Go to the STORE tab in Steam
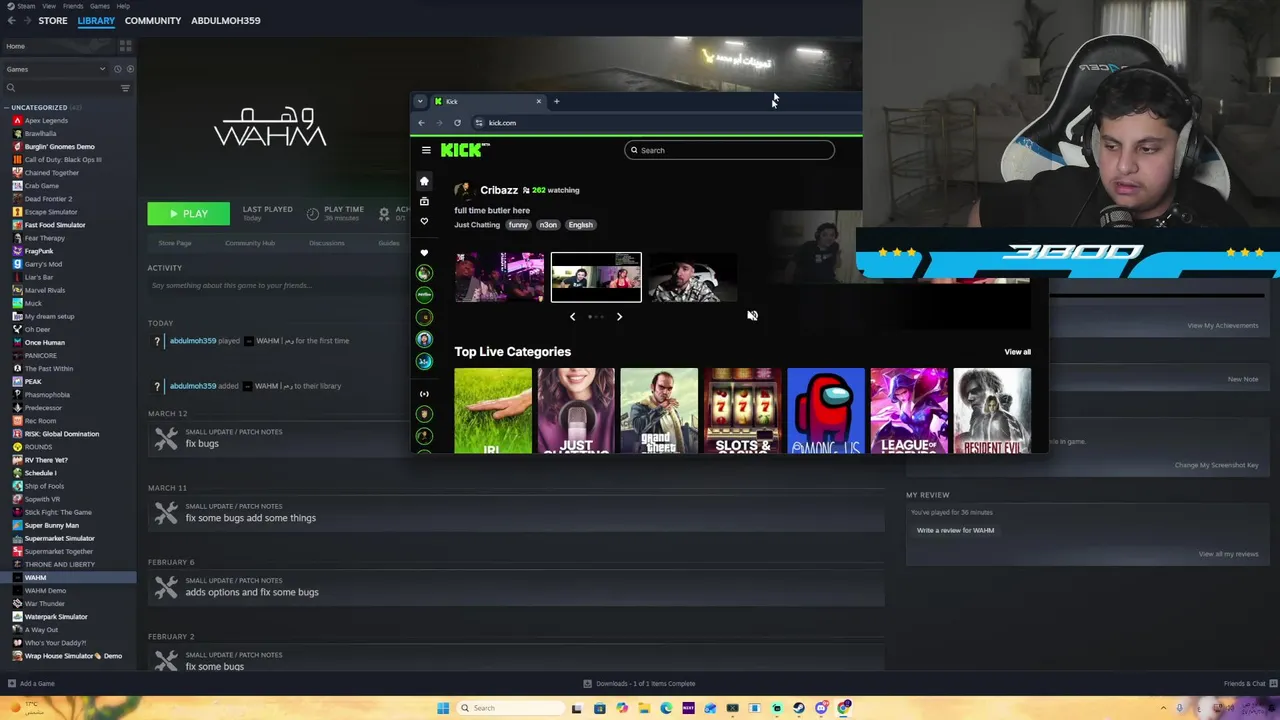 [x=53, y=20]
